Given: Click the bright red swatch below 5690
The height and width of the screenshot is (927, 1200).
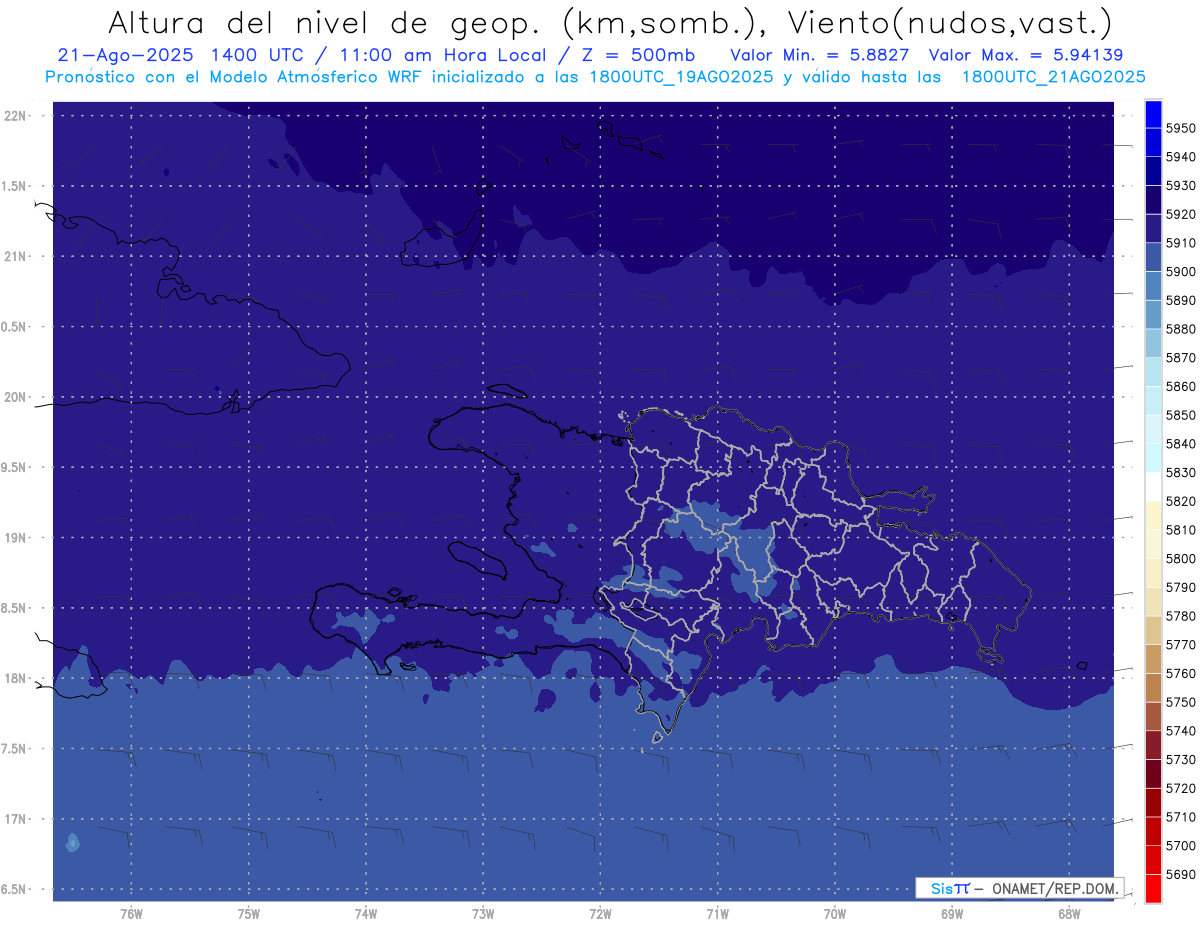Looking at the screenshot, I should (x=1153, y=888).
